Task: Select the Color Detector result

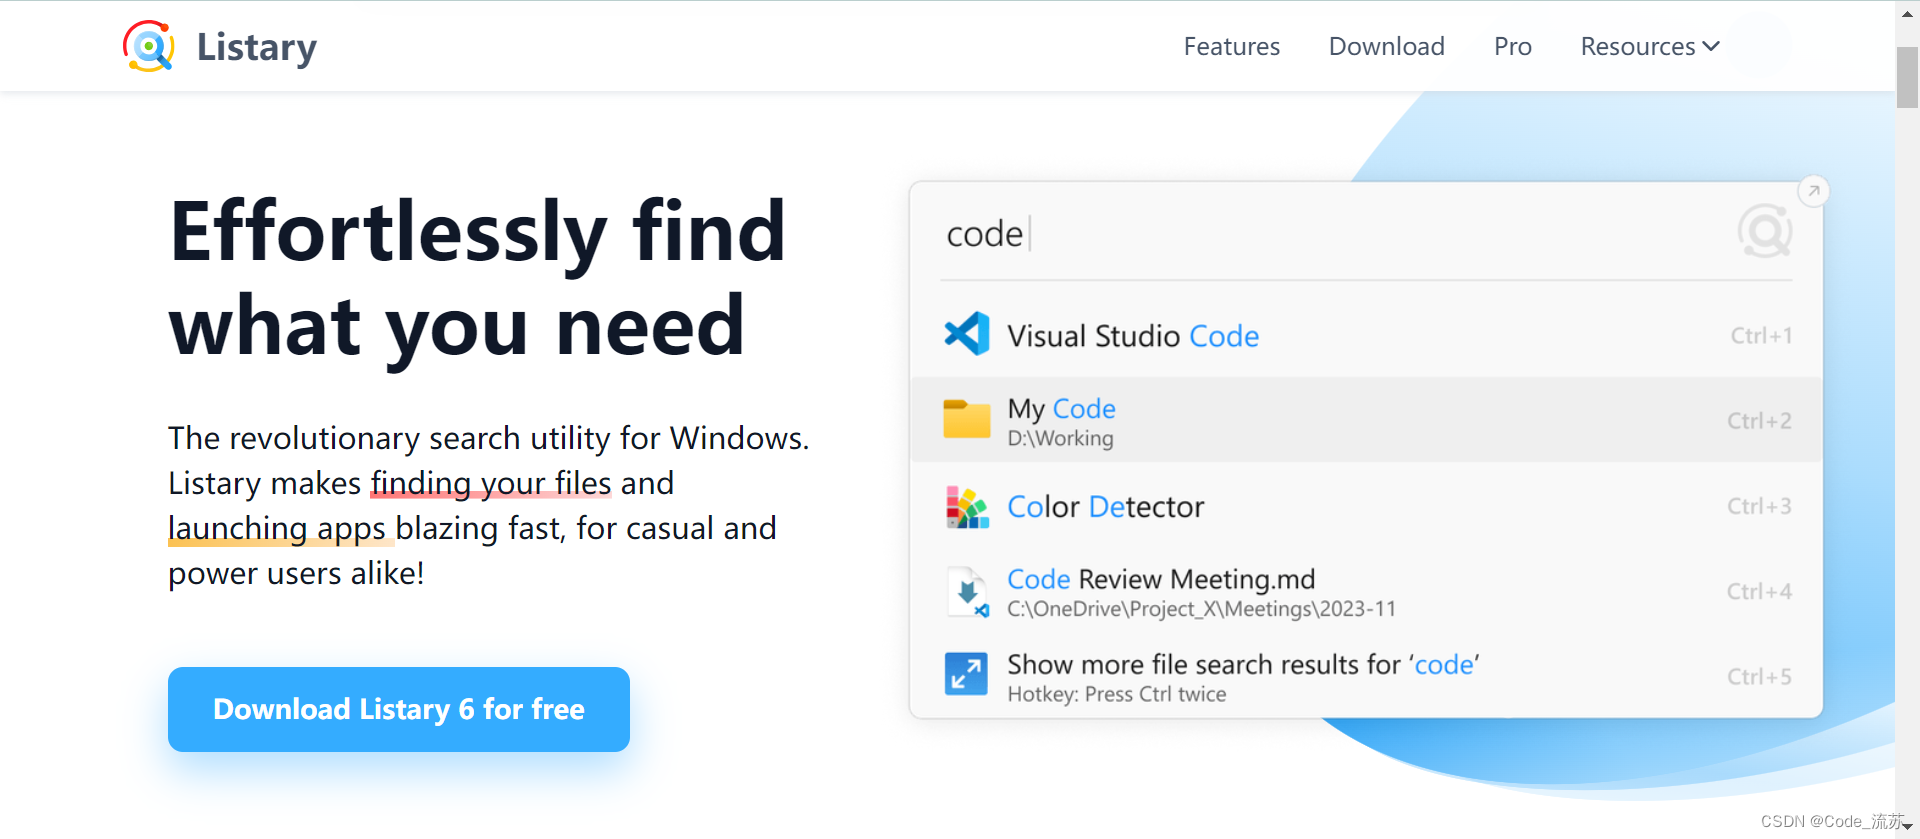Action: pyautogui.click(x=1366, y=506)
